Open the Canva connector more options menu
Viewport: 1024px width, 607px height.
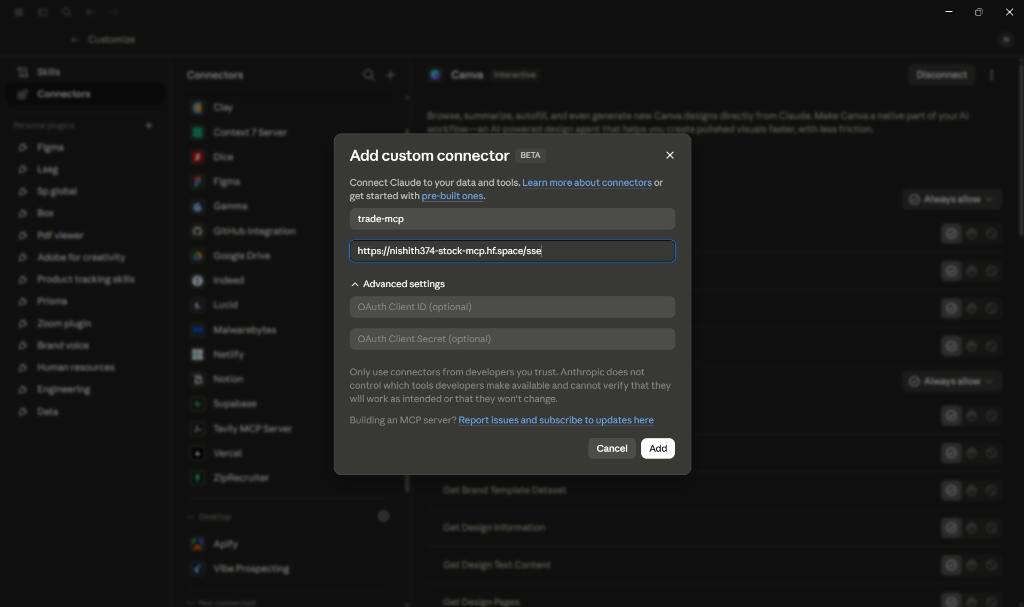tap(991, 74)
